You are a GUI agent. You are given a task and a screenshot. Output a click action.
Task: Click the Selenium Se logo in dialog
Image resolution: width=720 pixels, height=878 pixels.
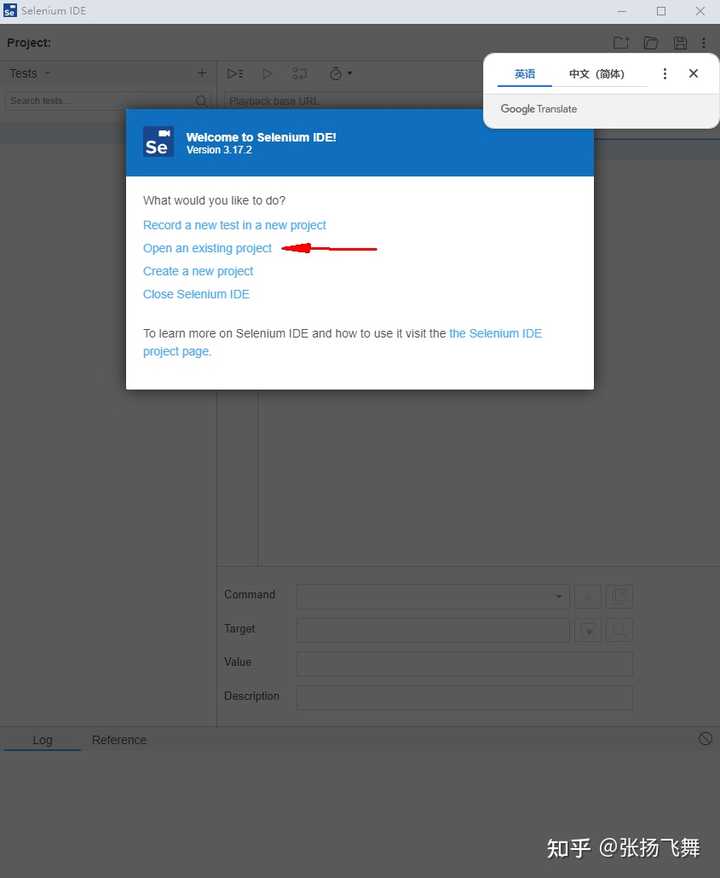coord(158,142)
